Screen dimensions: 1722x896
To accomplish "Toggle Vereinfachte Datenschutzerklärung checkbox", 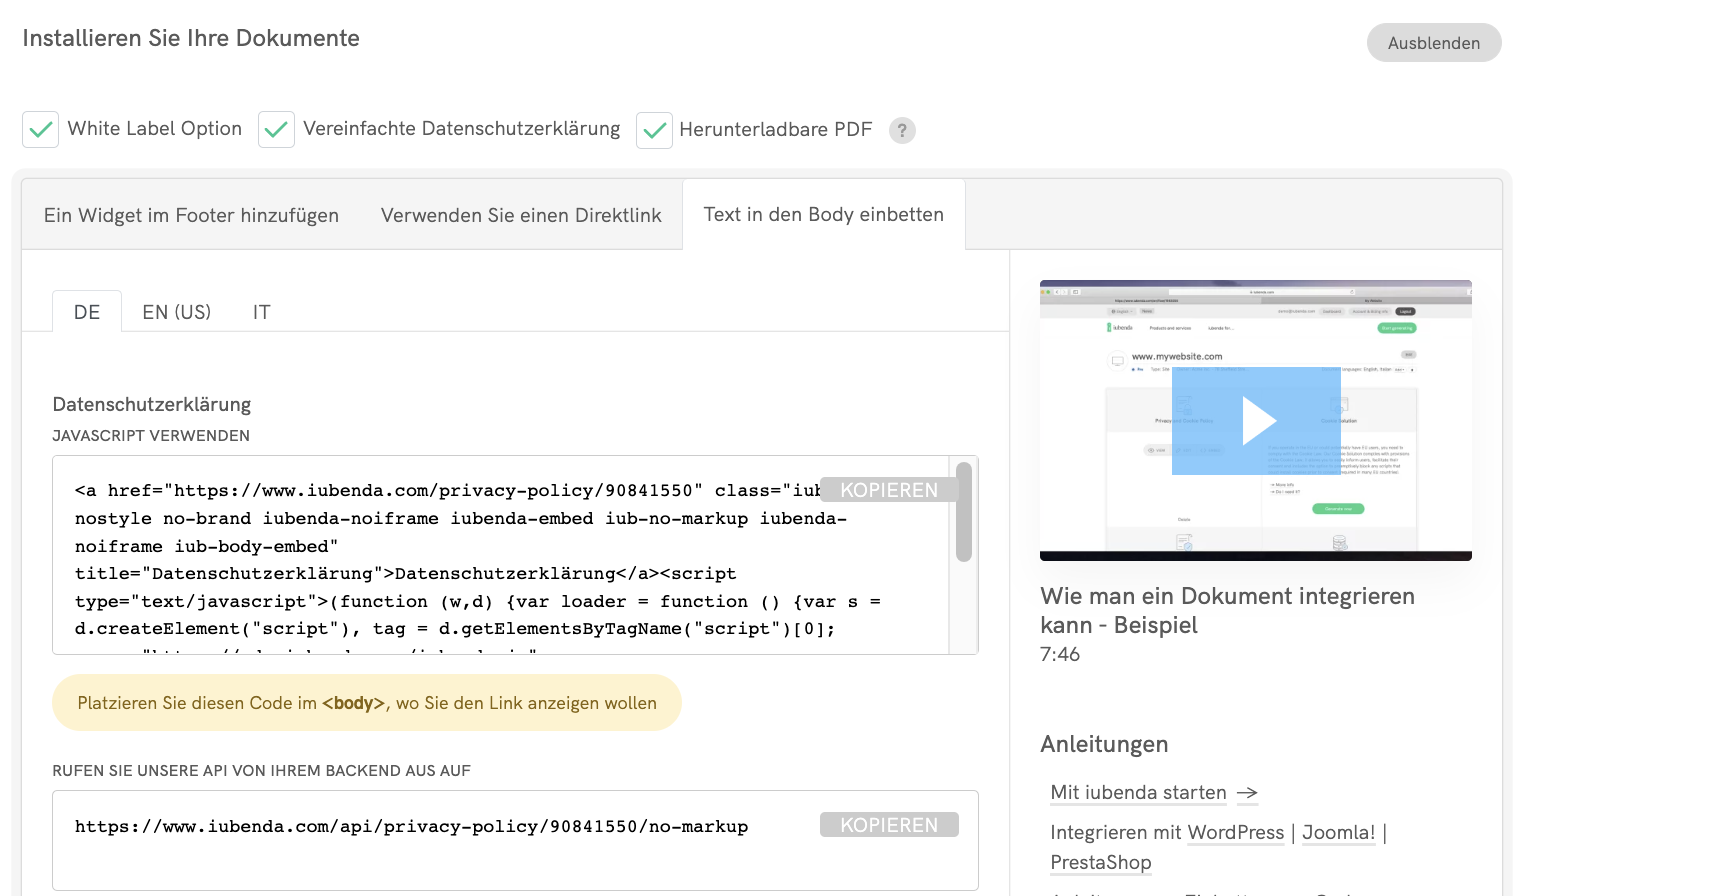I will tap(276, 130).
